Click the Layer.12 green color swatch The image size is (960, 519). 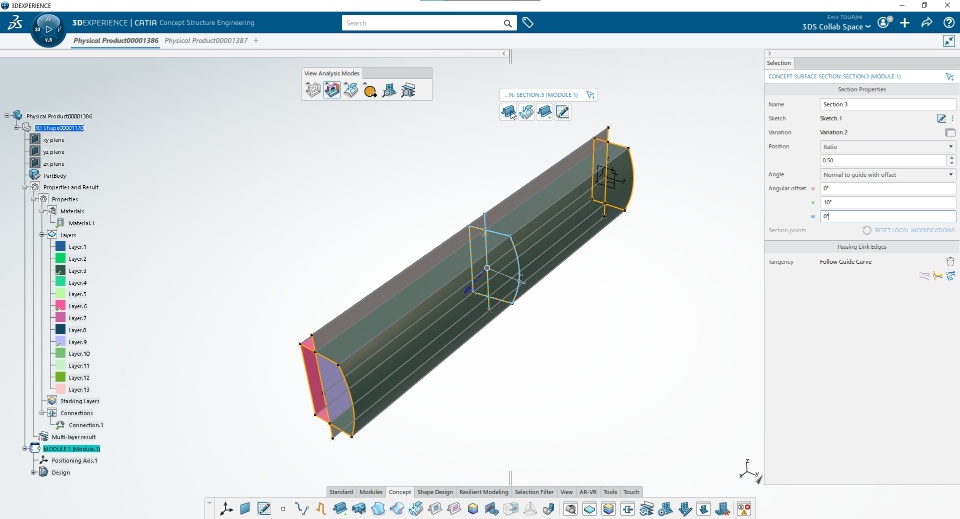[x=61, y=378]
